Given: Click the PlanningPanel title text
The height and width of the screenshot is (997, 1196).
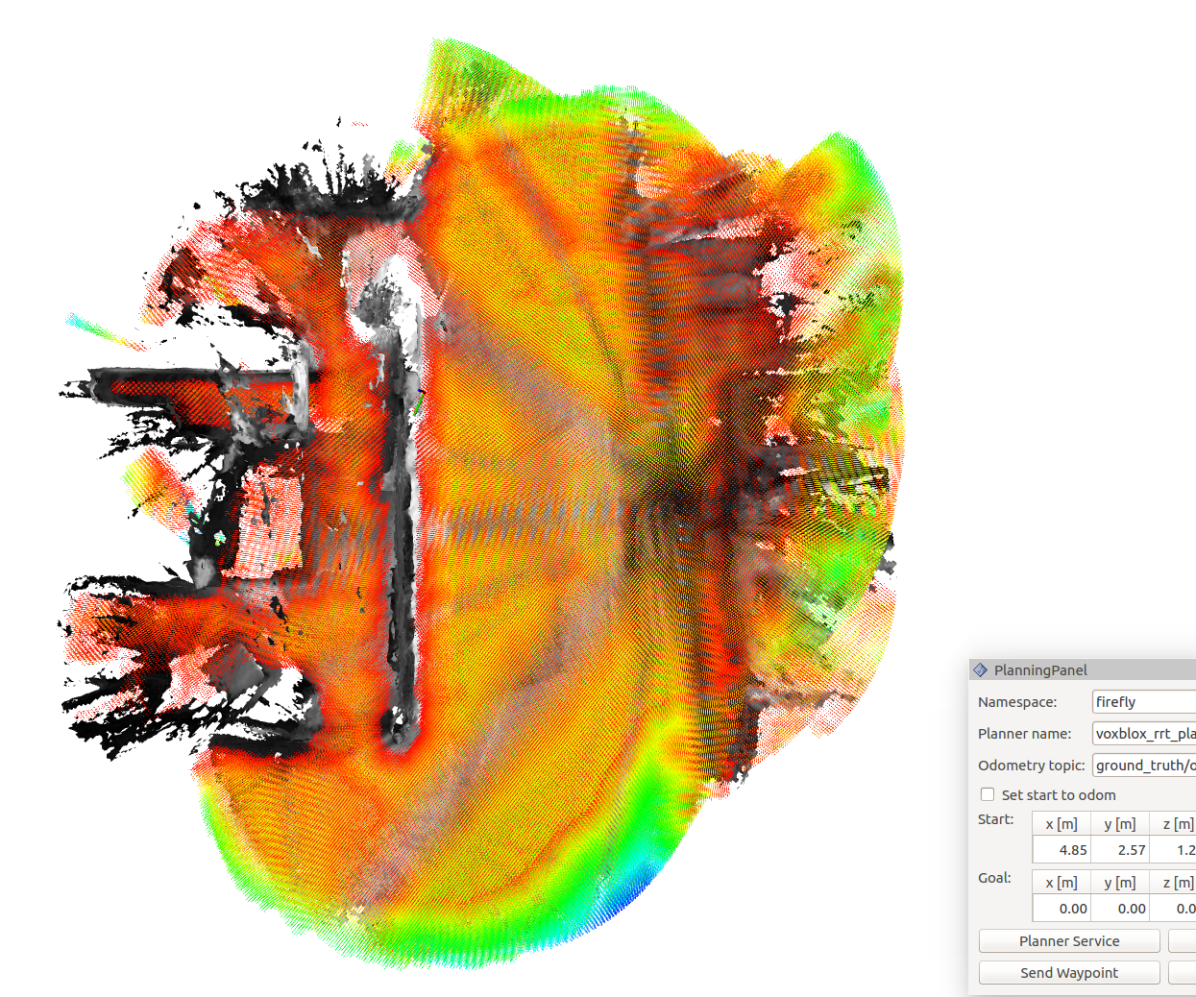Looking at the screenshot, I should click(1040, 670).
